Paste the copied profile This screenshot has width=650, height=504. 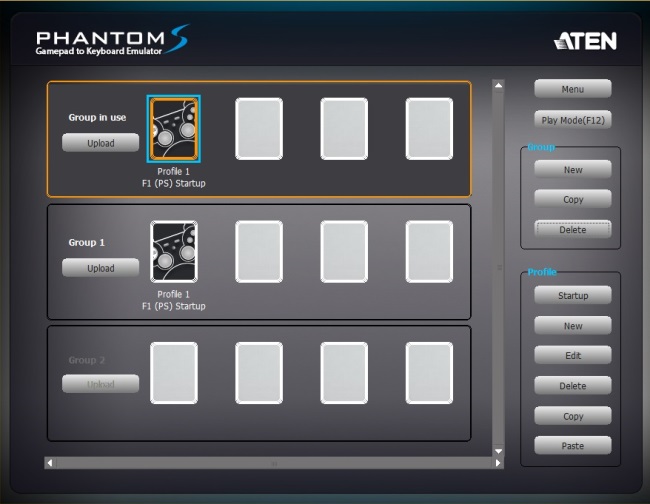point(572,445)
